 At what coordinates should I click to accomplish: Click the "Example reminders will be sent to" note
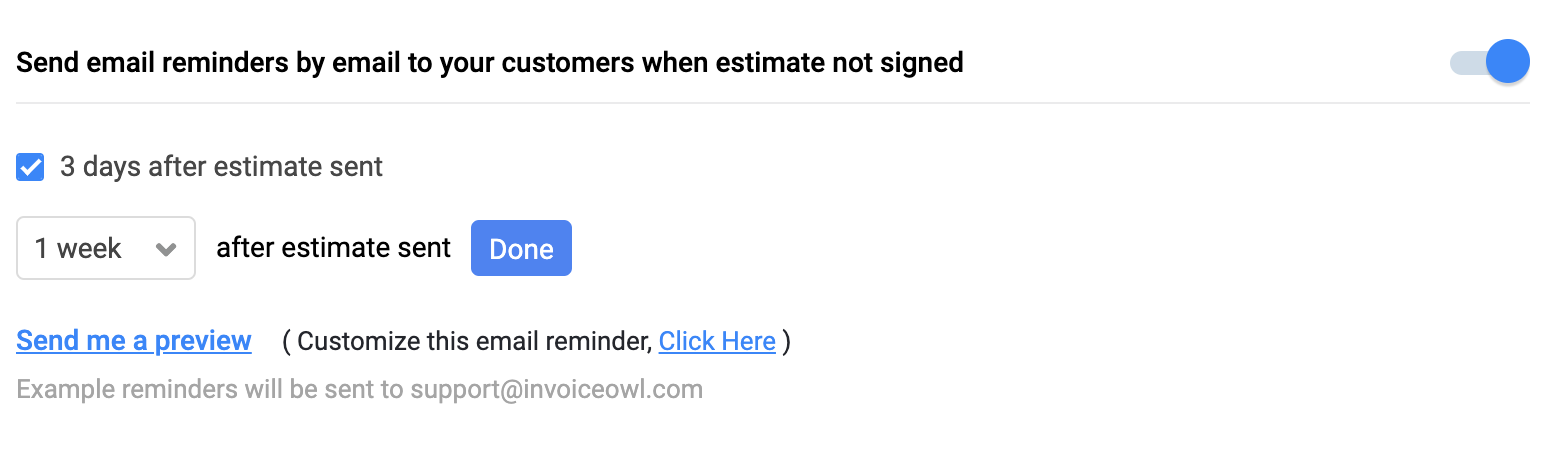click(210, 389)
